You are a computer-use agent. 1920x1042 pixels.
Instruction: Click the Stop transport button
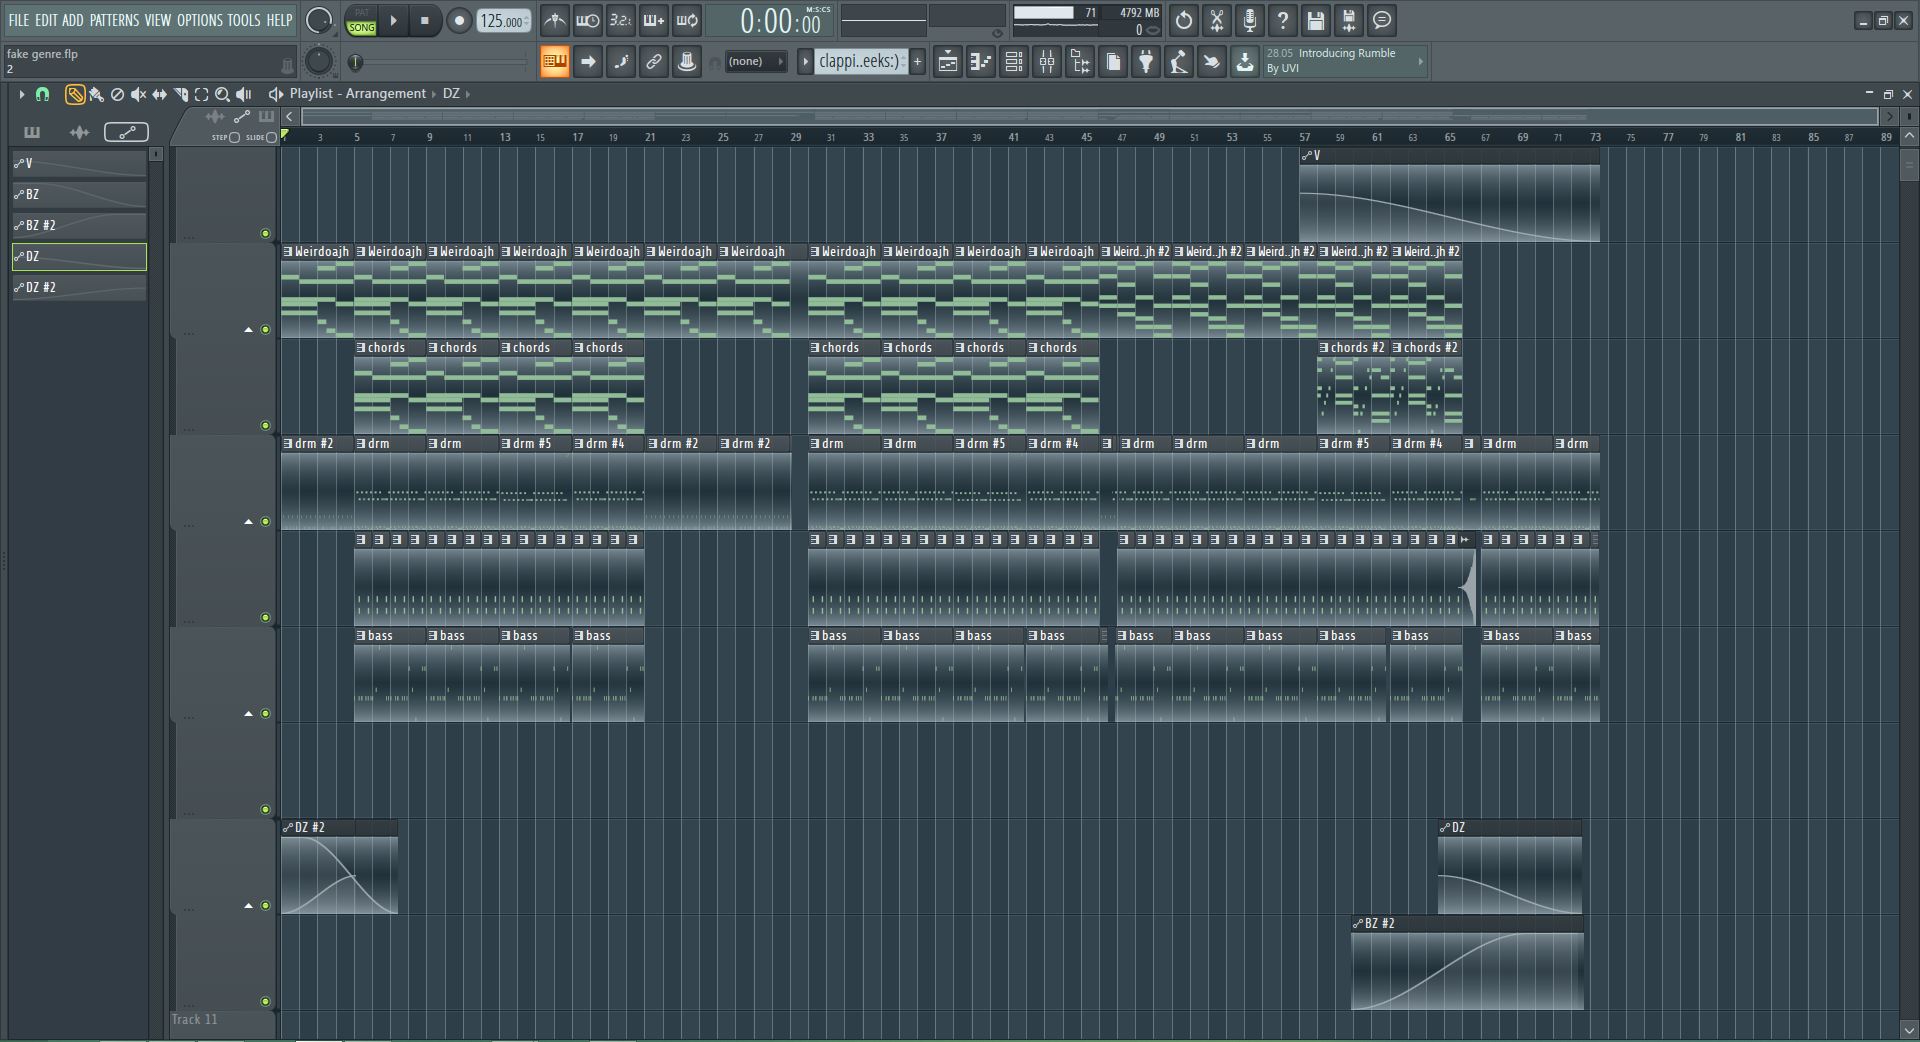(x=425, y=20)
